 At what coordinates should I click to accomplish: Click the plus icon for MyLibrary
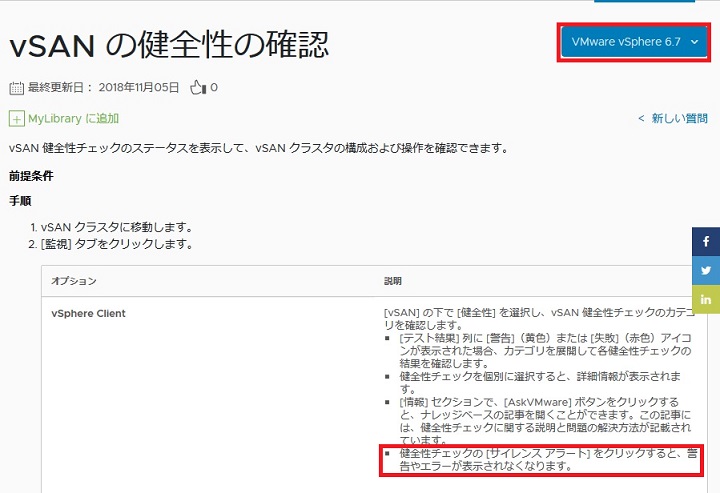pos(17,119)
